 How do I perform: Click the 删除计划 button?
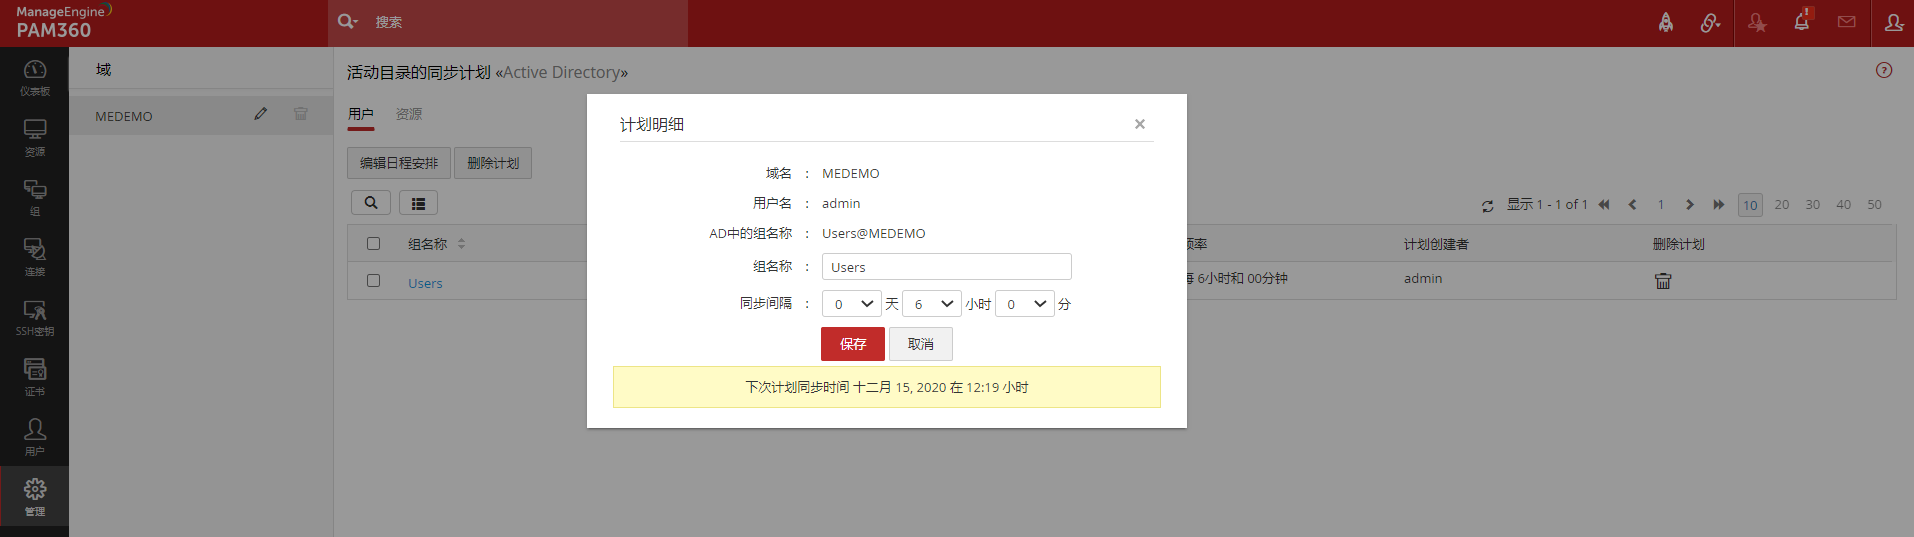click(493, 163)
